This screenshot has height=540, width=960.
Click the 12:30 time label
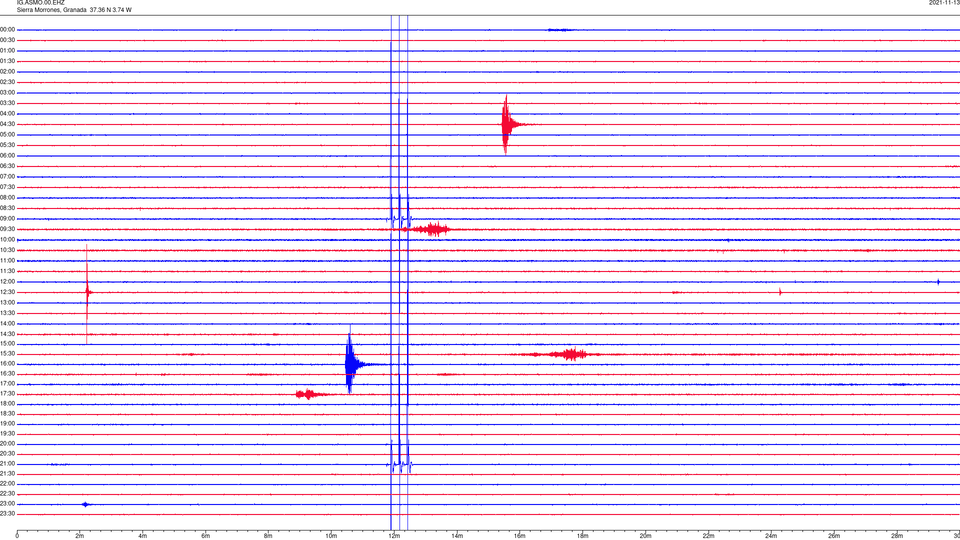(8, 292)
